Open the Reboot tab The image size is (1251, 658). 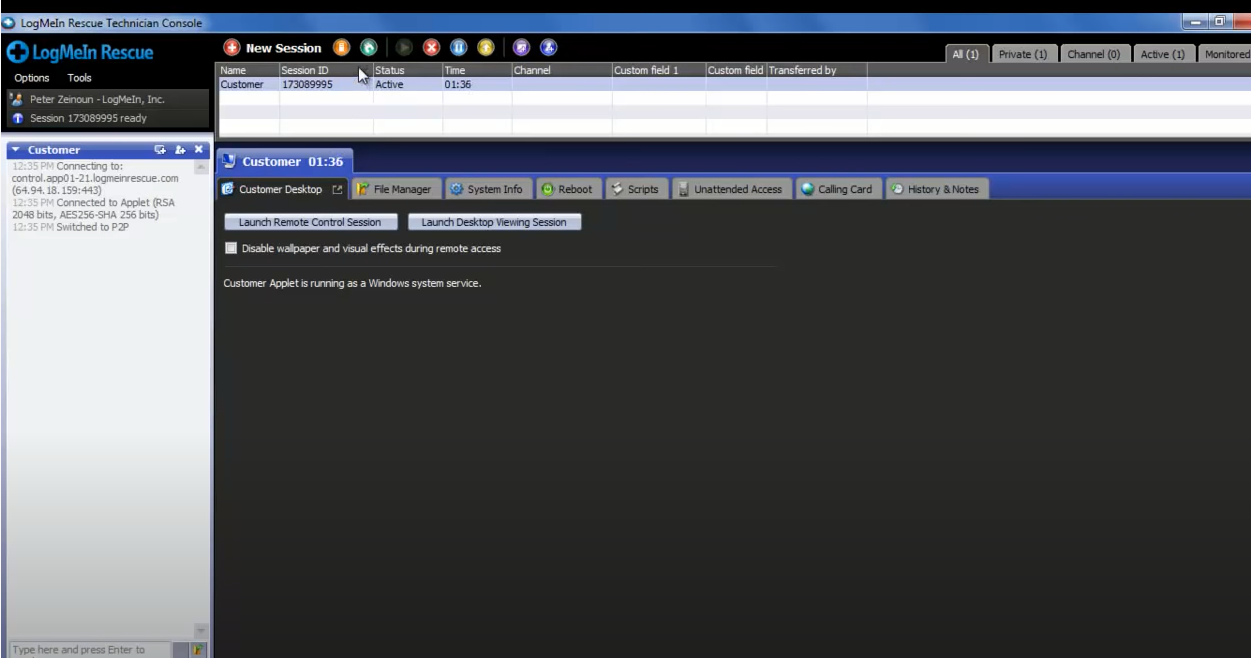coord(568,189)
